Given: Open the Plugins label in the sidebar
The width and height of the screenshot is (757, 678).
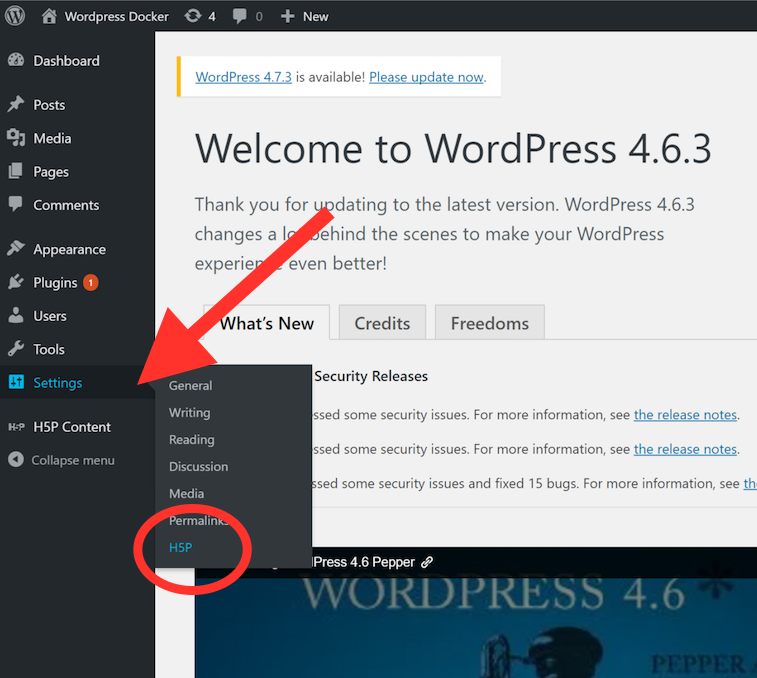Looking at the screenshot, I should point(55,283).
